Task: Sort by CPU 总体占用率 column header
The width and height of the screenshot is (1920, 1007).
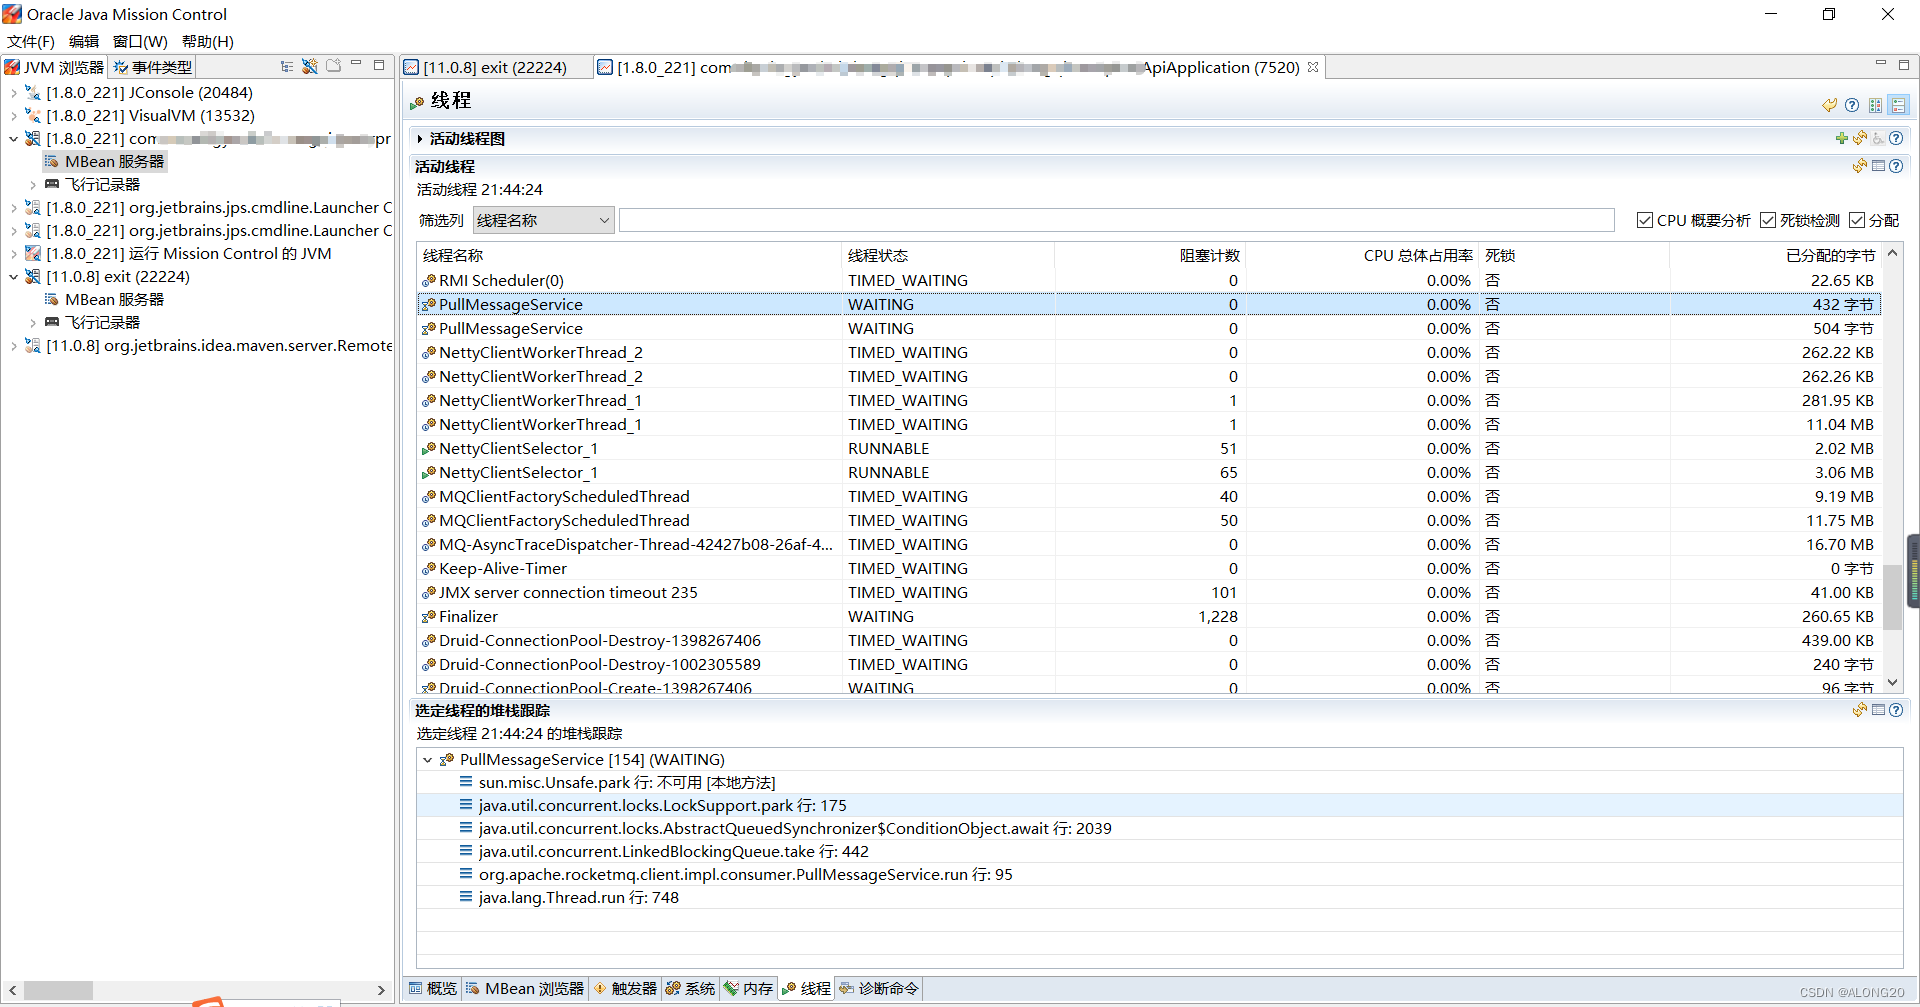Action: tap(1363, 256)
